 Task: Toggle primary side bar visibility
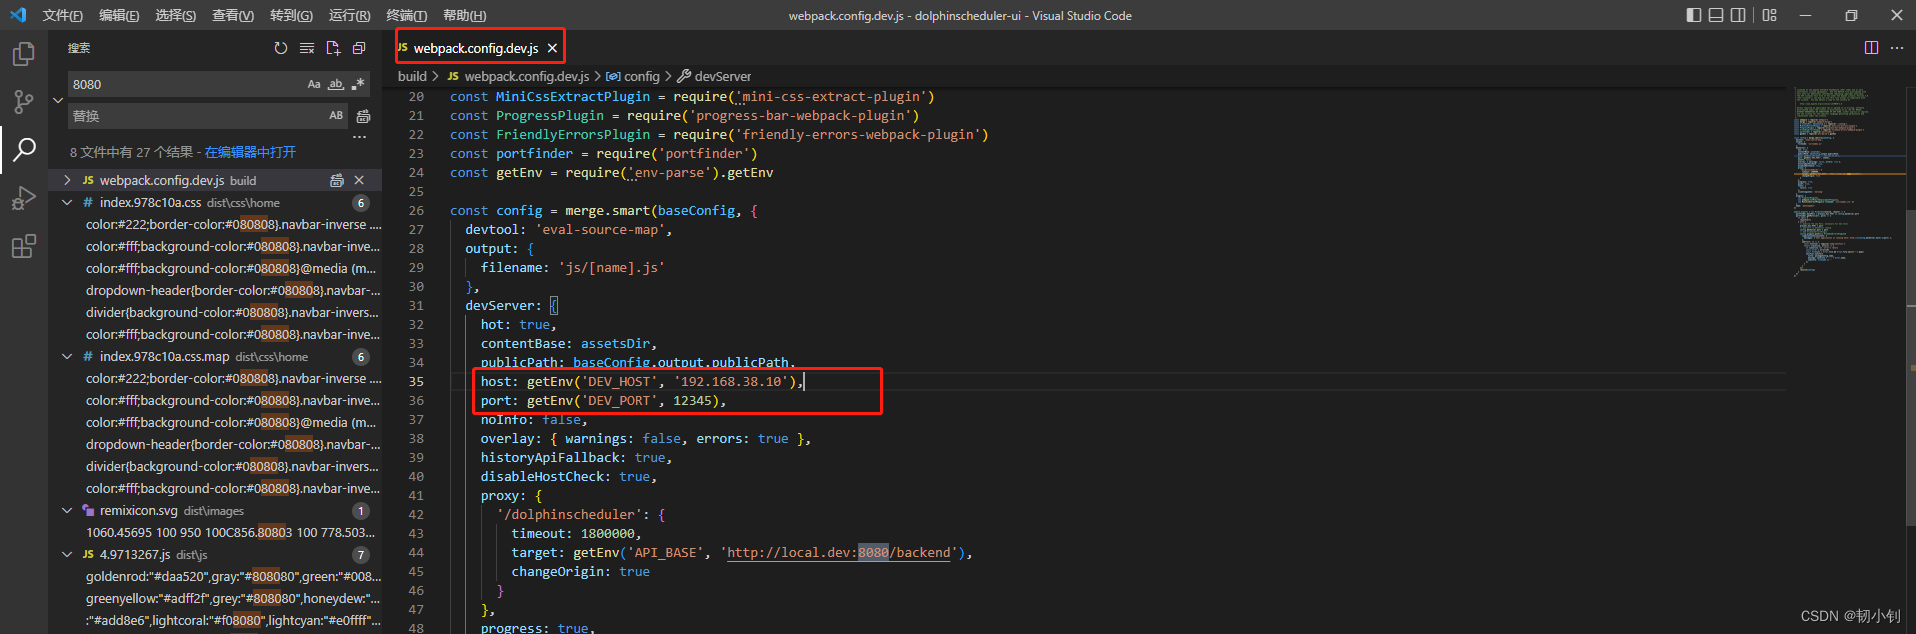pos(1693,15)
